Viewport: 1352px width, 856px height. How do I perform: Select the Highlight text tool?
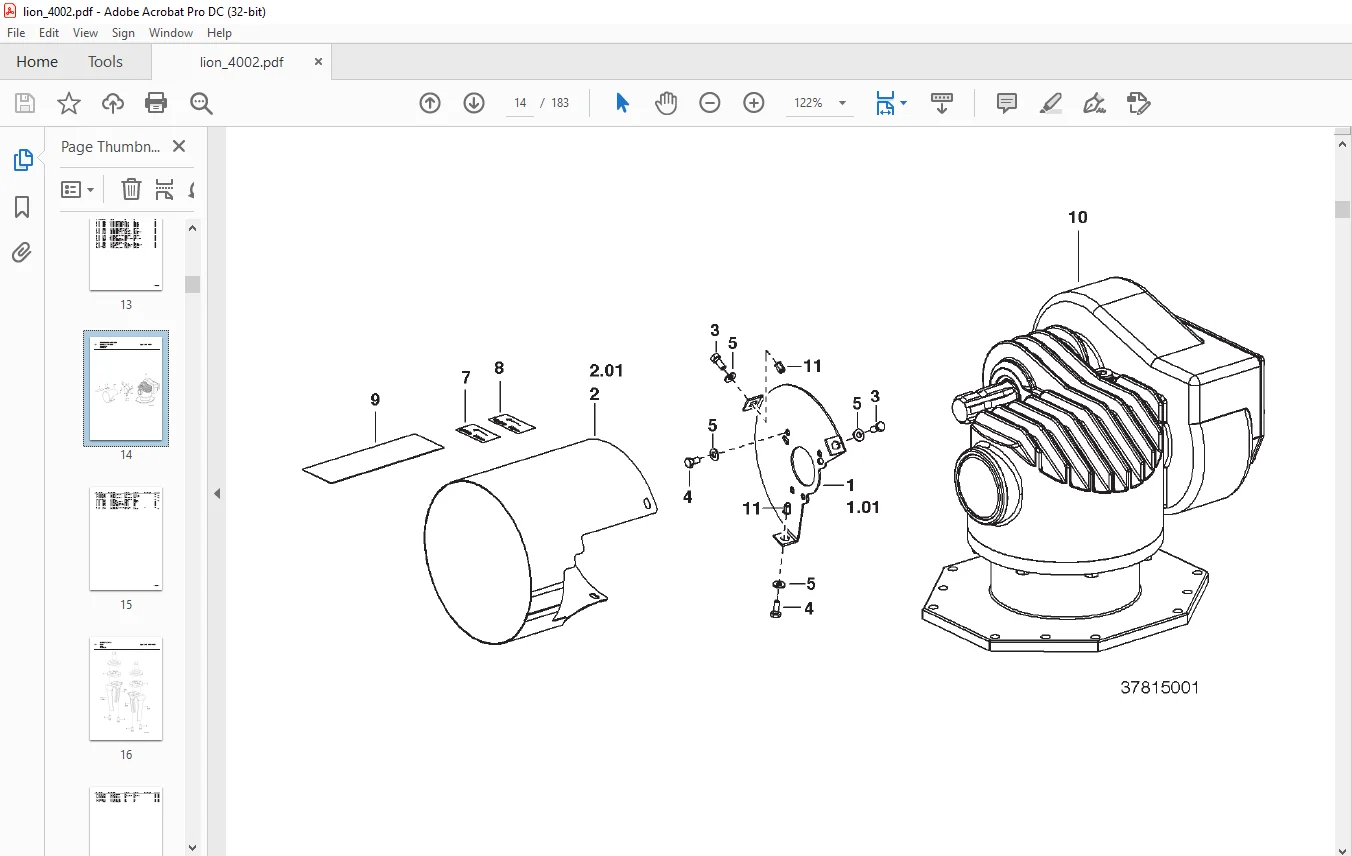1051,103
